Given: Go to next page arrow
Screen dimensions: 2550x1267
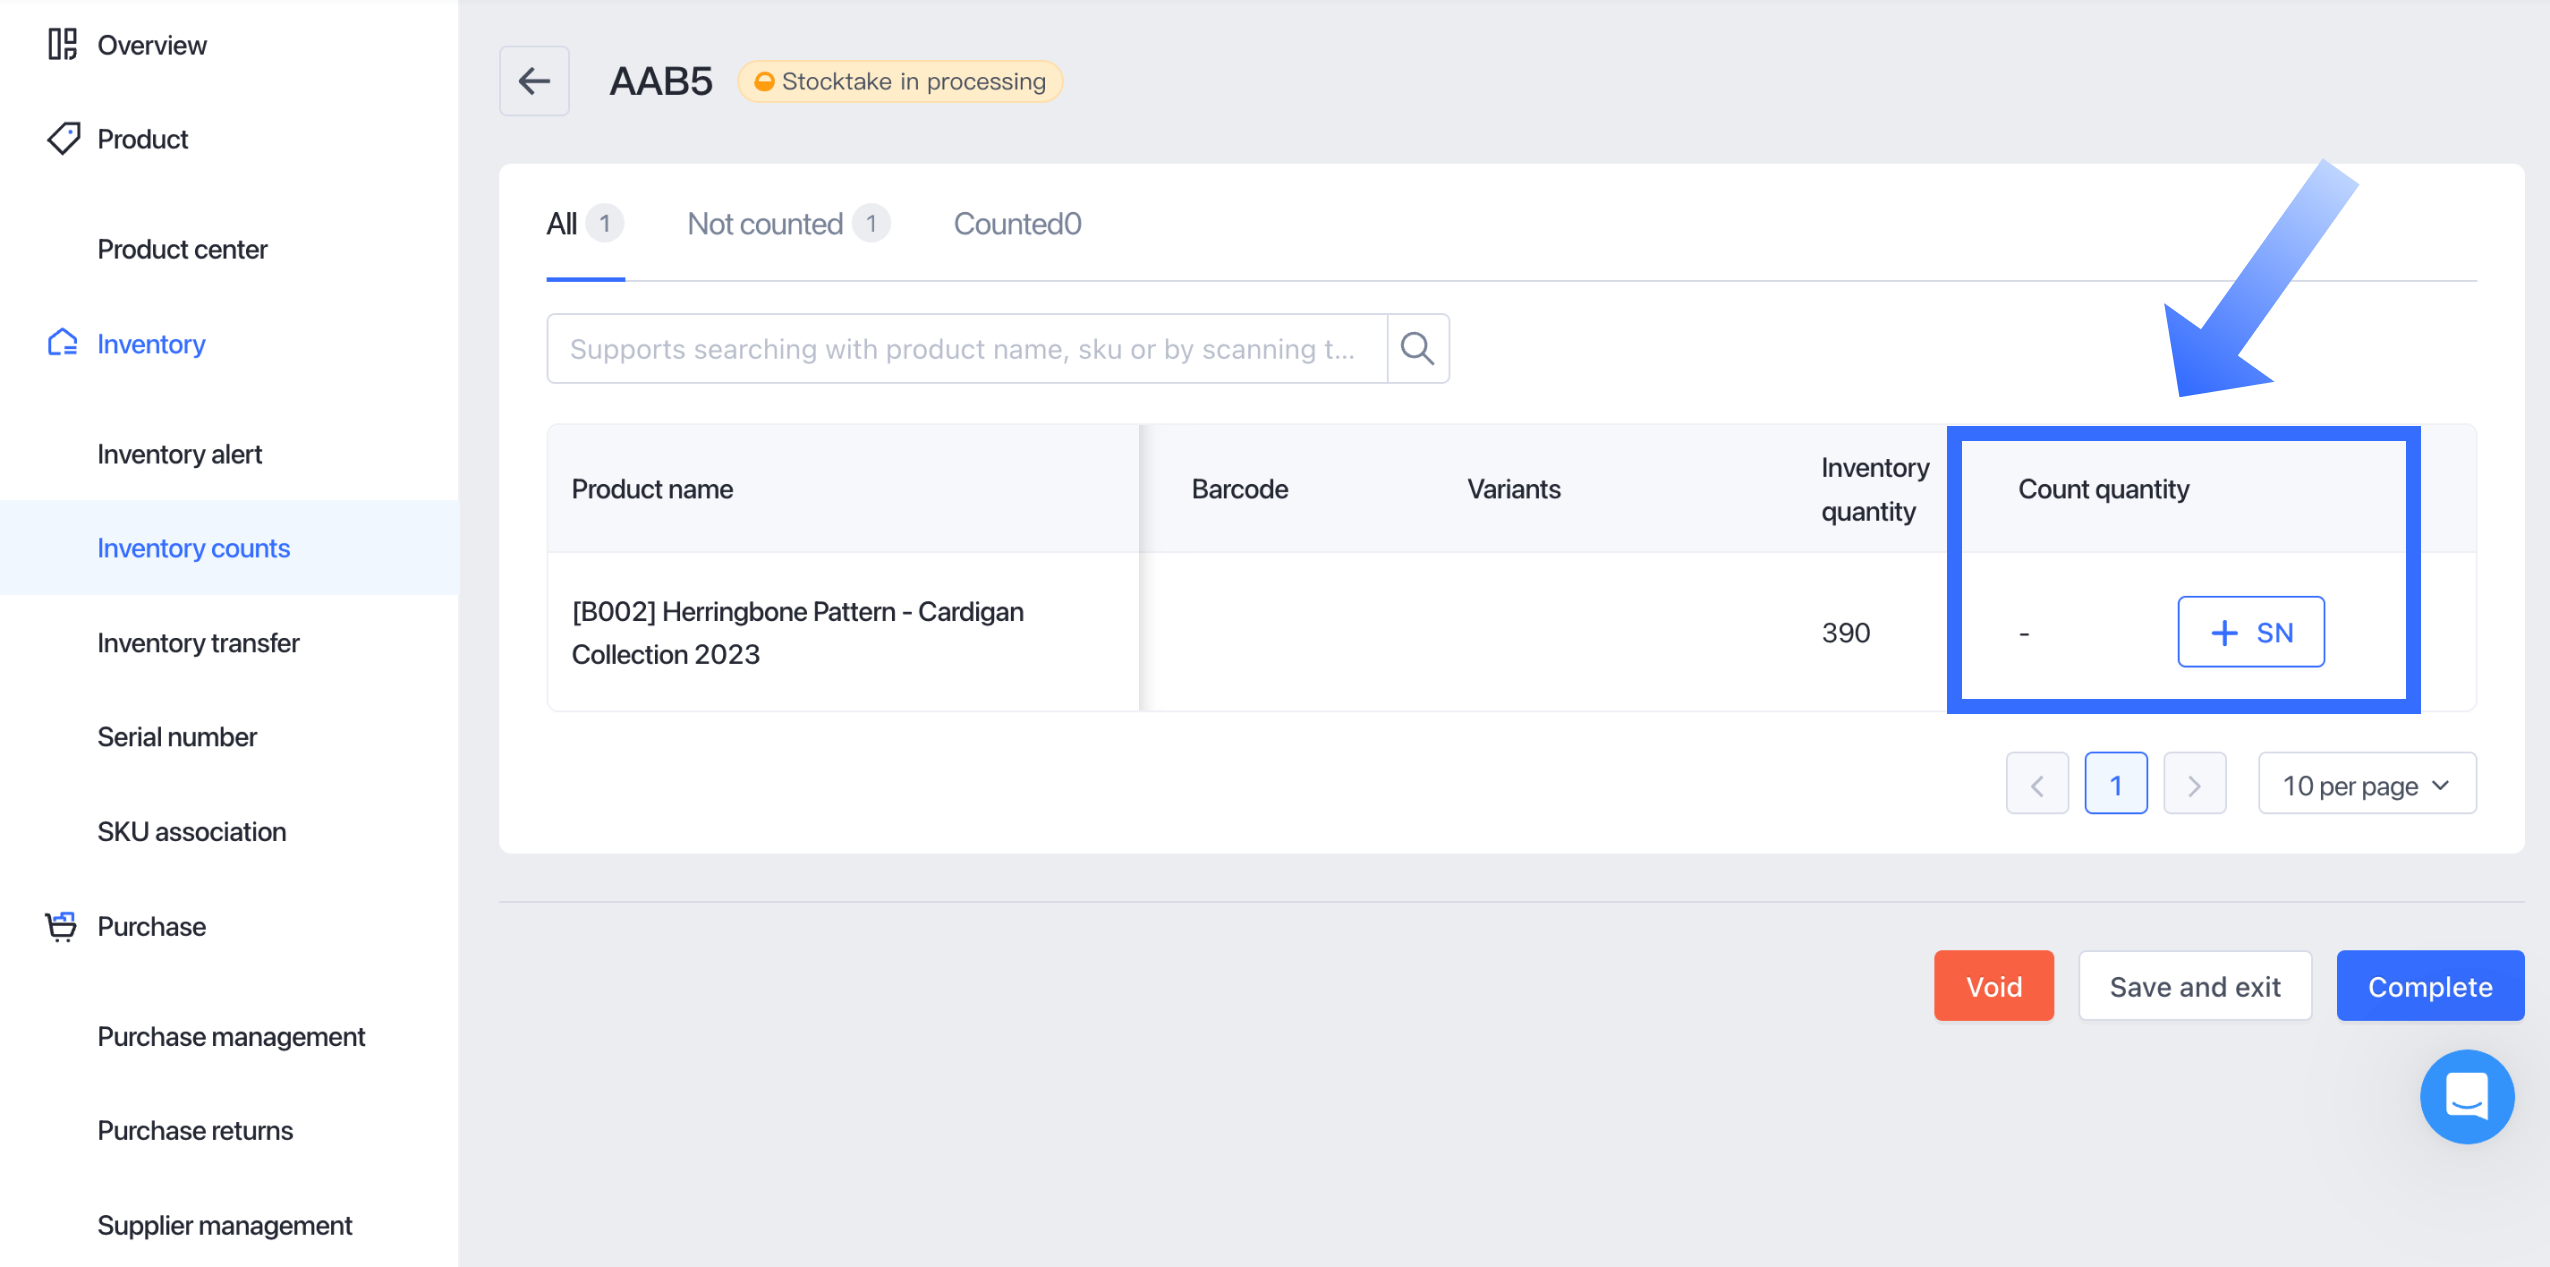Looking at the screenshot, I should 2194,785.
